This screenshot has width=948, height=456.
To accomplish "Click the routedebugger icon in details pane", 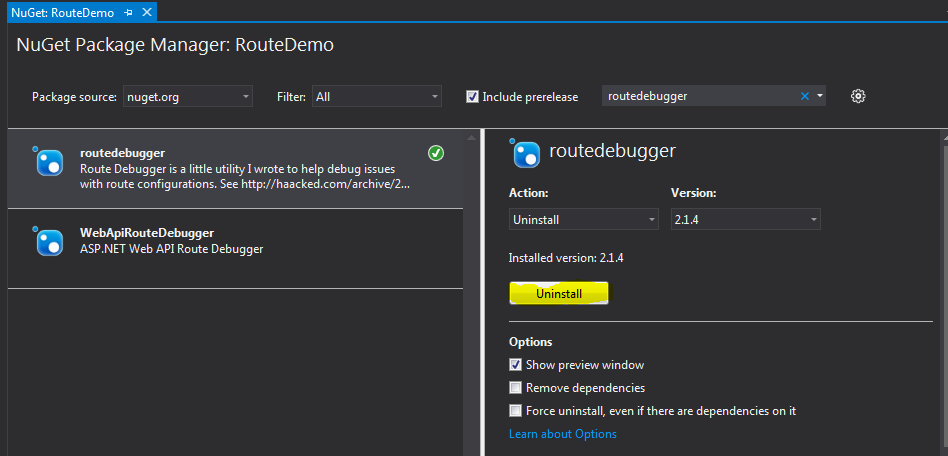I will (525, 153).
